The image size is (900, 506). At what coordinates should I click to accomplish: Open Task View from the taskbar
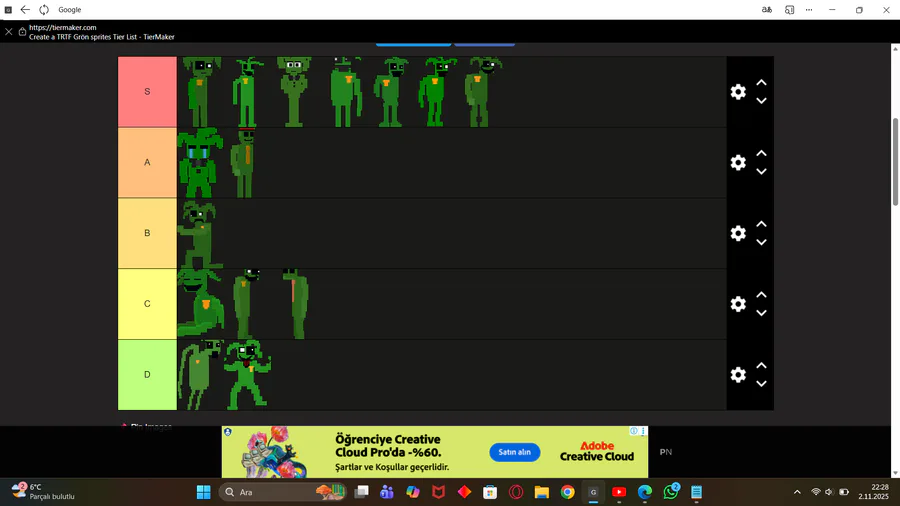point(361,492)
